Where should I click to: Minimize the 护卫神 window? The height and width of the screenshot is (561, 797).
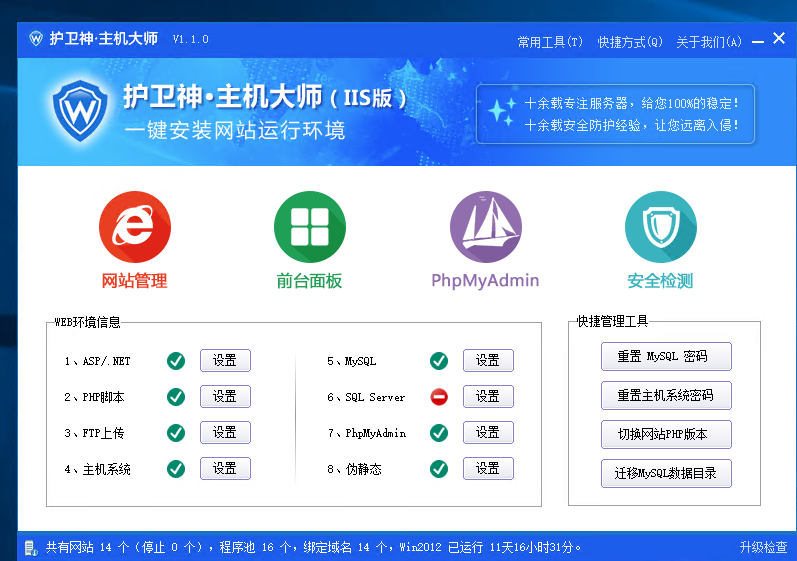(758, 42)
